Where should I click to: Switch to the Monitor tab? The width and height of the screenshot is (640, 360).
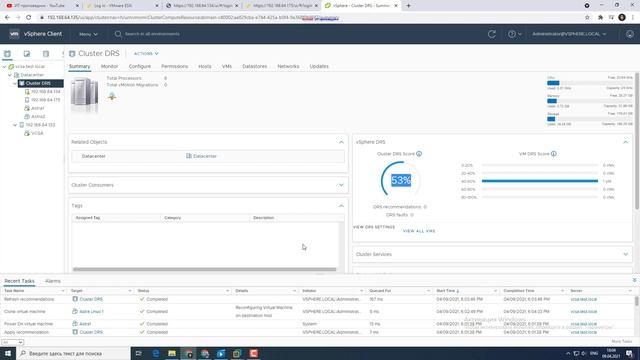point(109,66)
